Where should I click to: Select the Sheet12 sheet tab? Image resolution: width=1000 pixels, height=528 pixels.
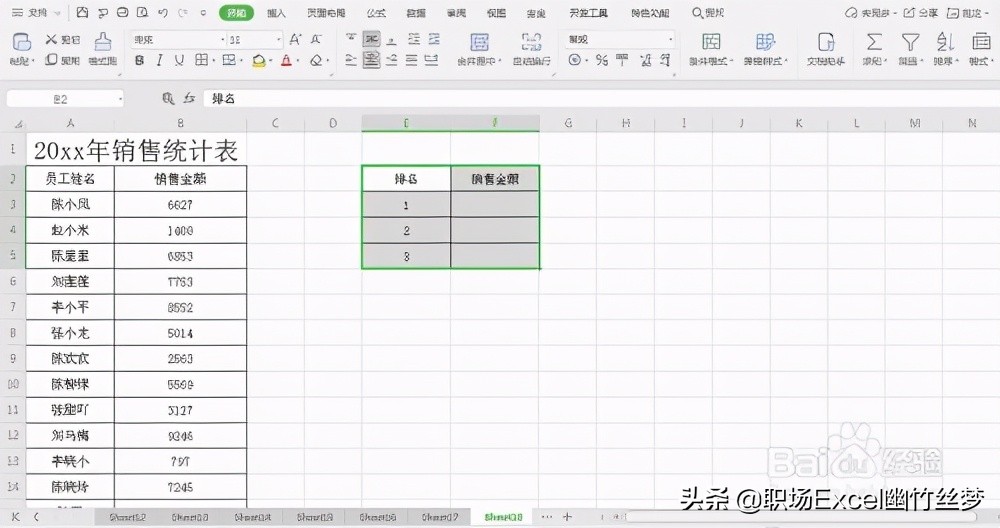(x=128, y=517)
